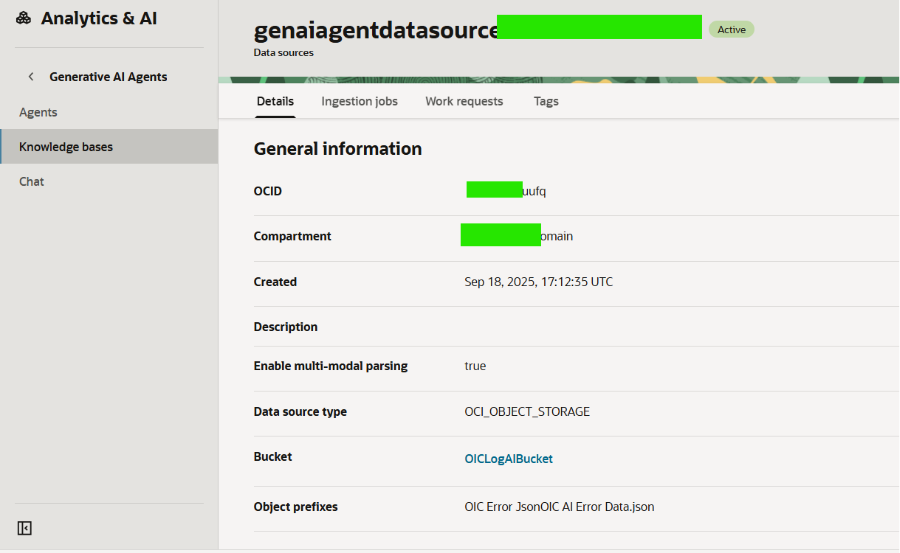Click the Created label
Image resolution: width=900 pixels, height=553 pixels.
[x=275, y=281]
